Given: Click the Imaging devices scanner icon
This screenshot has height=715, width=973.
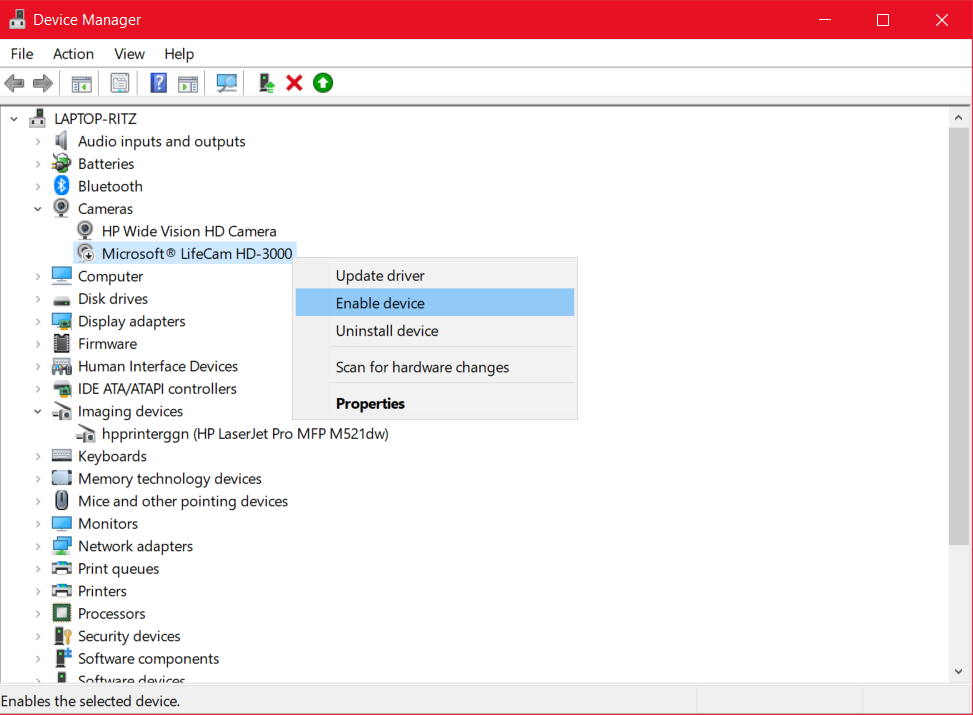Looking at the screenshot, I should tap(62, 411).
